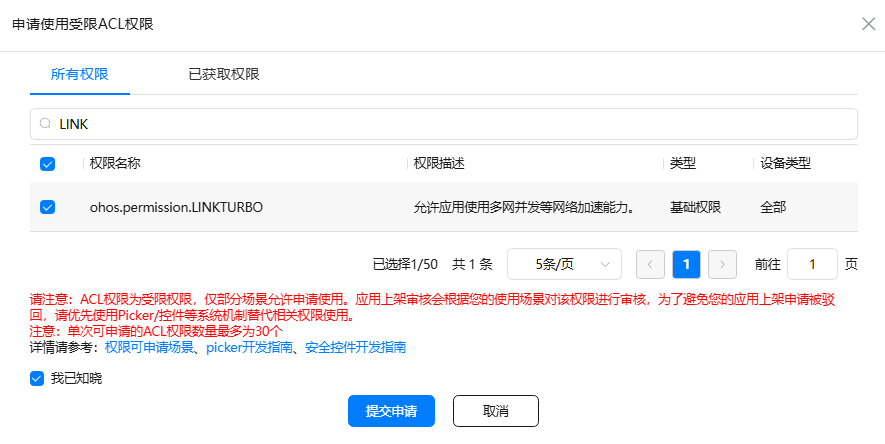This screenshot has height=444, width=885.
Task: Toggle the select-all header checkbox
Action: coord(47,164)
